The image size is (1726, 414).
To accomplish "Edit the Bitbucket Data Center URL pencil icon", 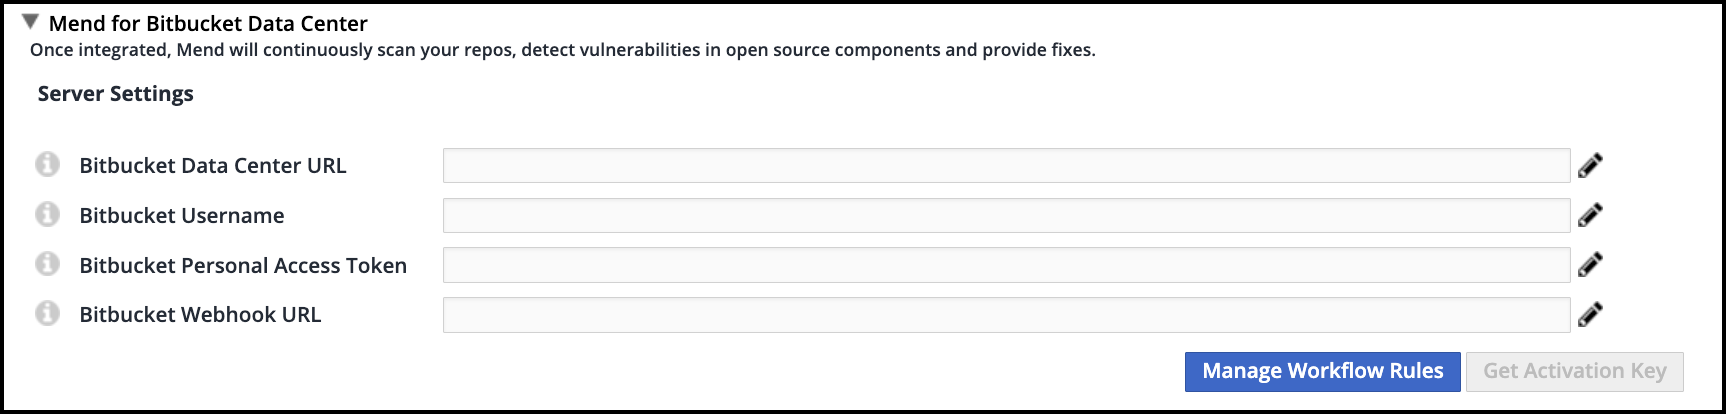I will click(x=1590, y=165).
